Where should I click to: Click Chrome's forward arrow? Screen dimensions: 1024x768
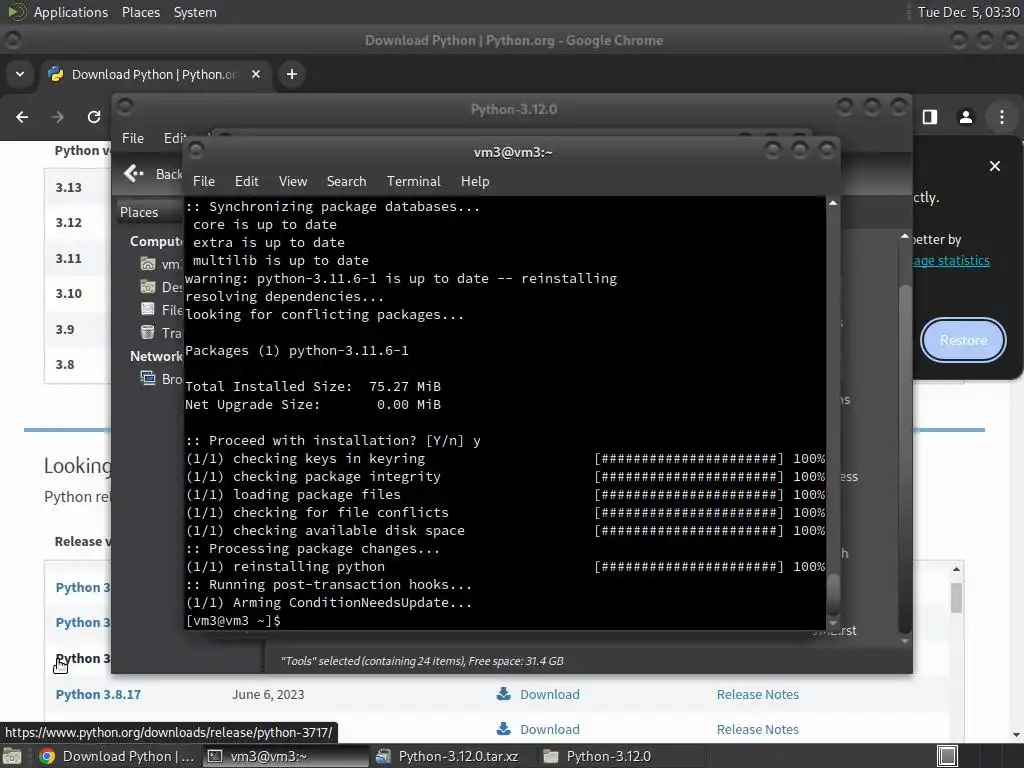point(58,117)
